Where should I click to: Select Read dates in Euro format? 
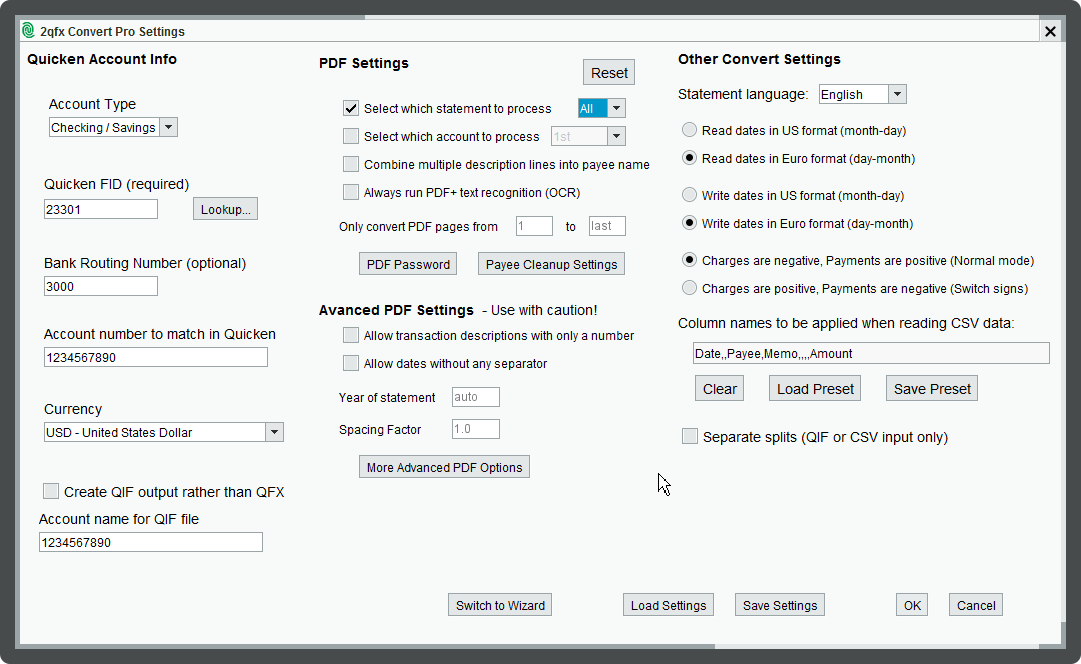(x=689, y=158)
